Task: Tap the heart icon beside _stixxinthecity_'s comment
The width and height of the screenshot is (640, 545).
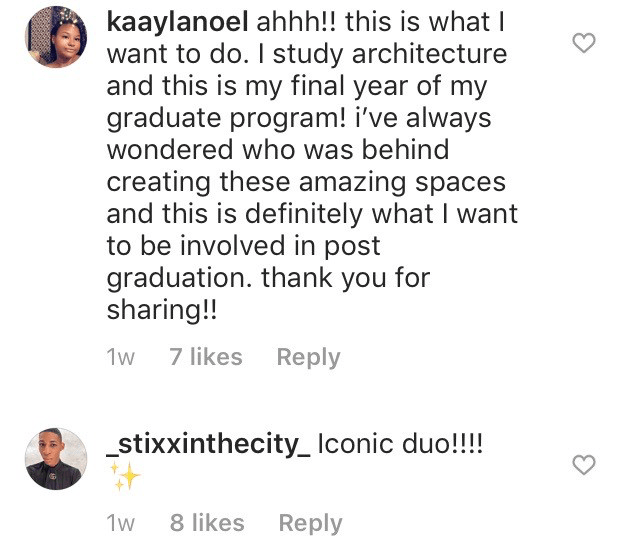Action: point(586,464)
